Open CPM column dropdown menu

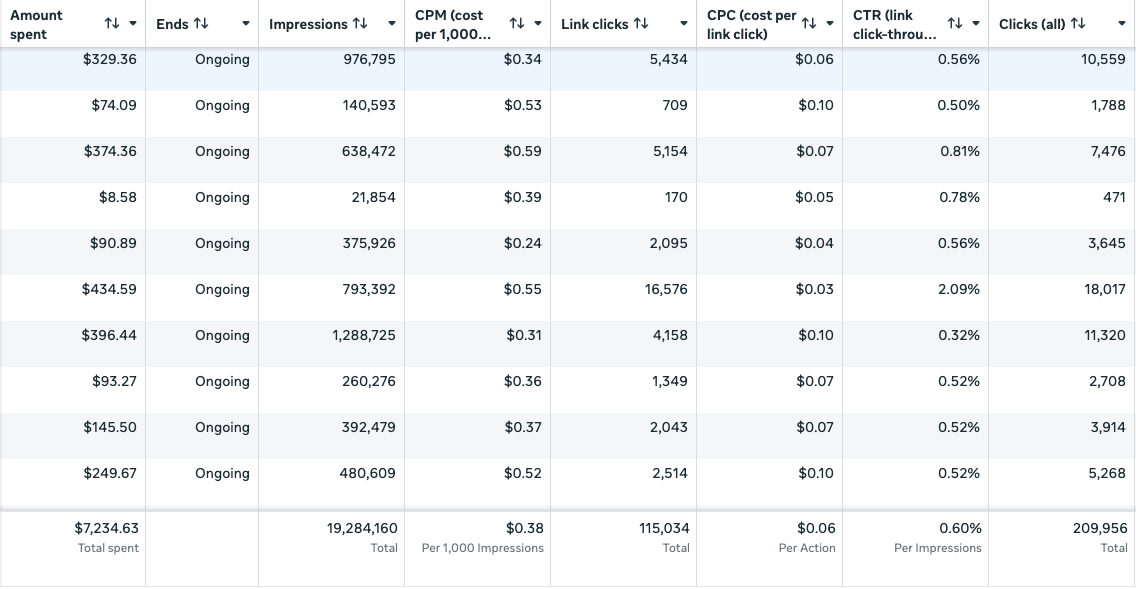coord(538,24)
